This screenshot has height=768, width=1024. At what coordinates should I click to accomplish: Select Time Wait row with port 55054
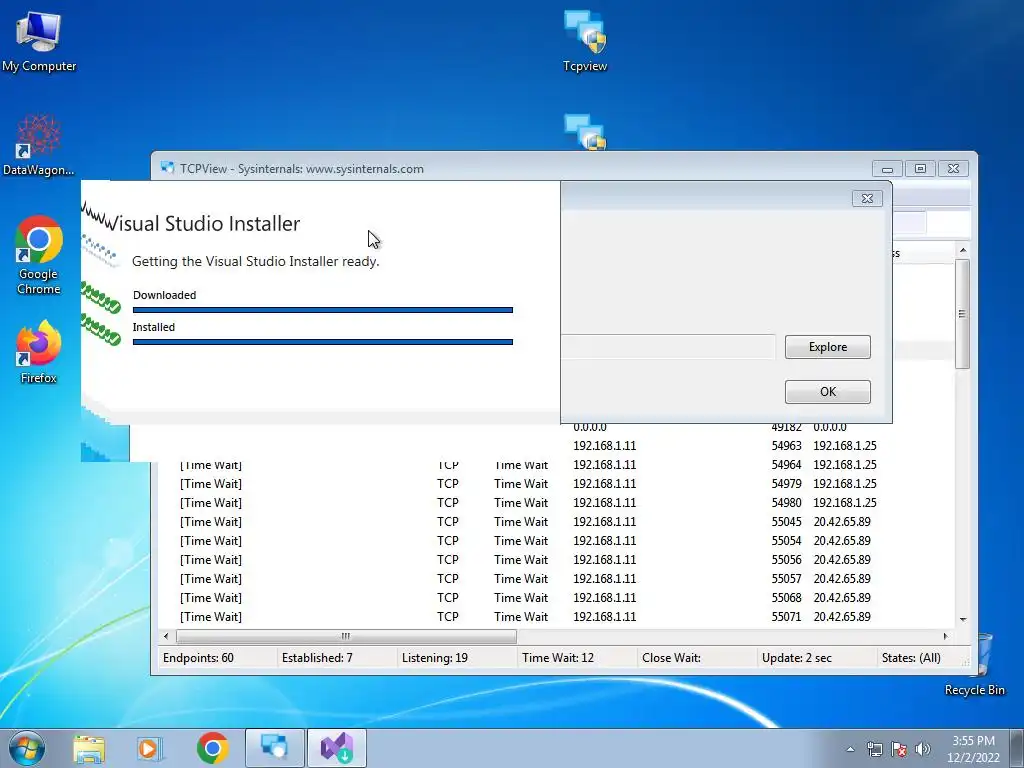click(556, 541)
